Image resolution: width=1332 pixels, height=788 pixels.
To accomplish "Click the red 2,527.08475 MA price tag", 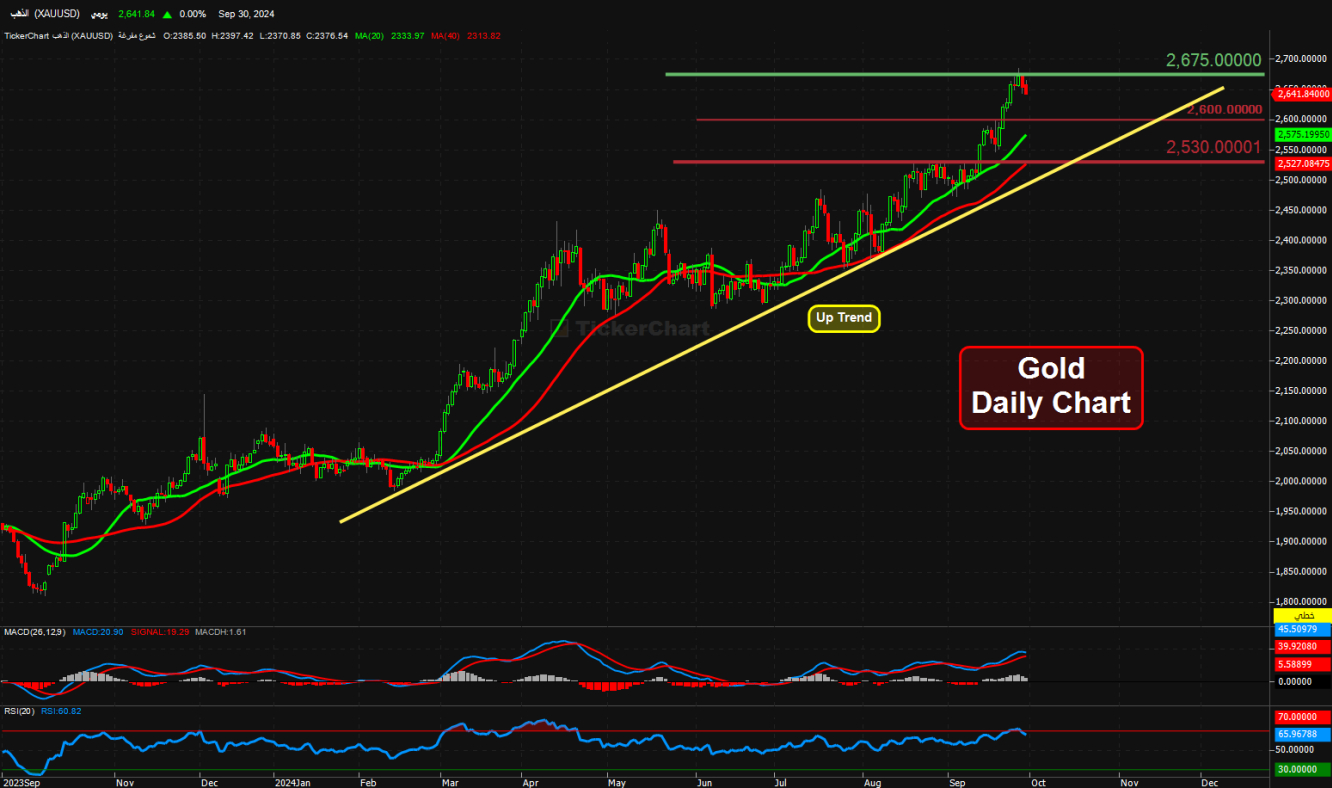I will [x=1301, y=163].
